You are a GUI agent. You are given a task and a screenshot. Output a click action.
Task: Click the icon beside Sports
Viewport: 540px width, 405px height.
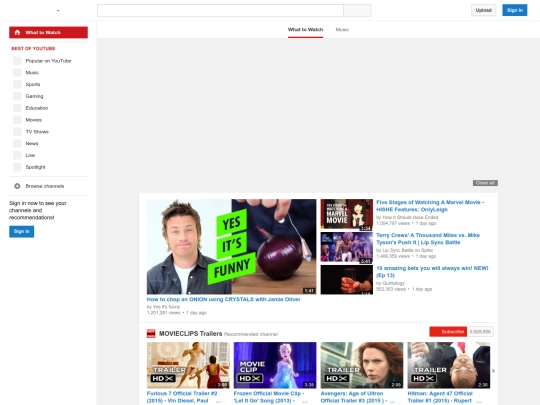tap(17, 84)
